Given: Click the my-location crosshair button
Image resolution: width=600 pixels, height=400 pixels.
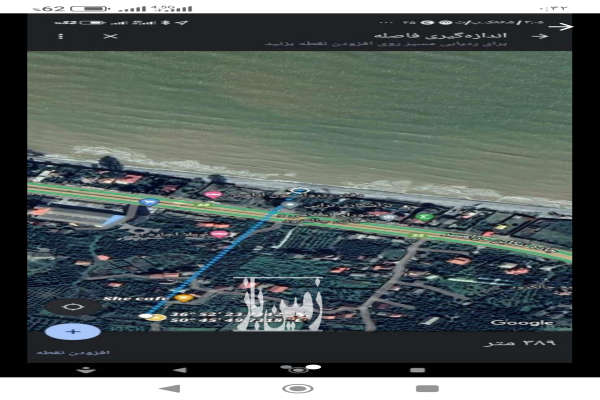Looking at the screenshot, I should pyautogui.click(x=73, y=307).
